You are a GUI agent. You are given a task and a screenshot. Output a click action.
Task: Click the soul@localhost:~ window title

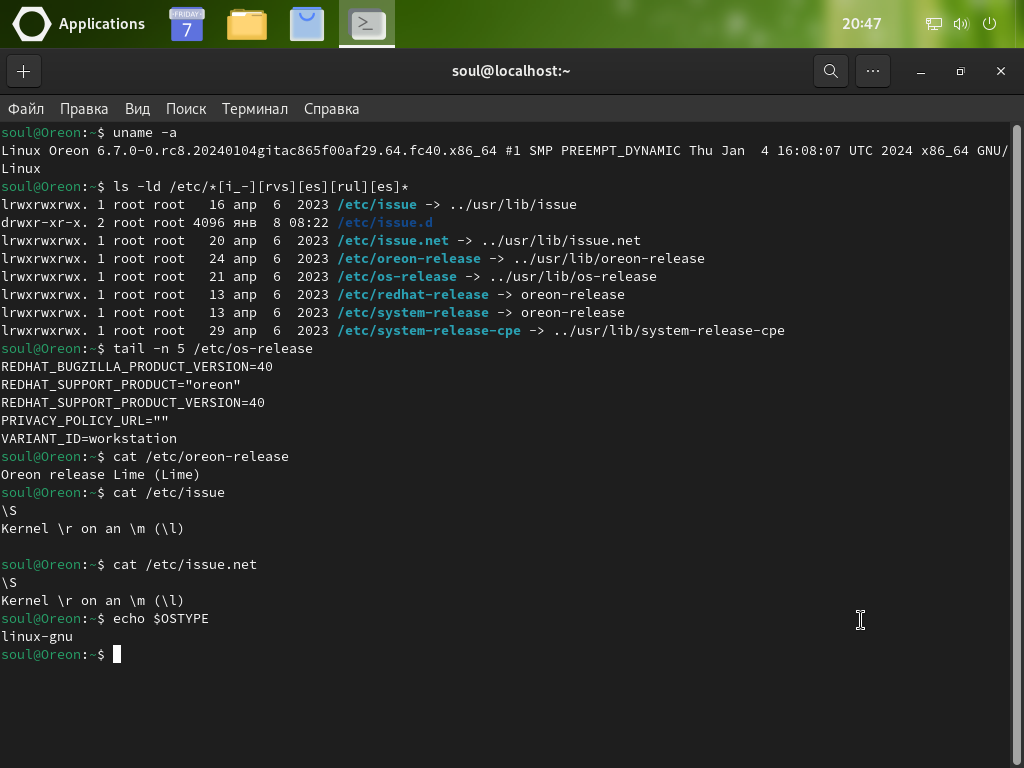pos(511,71)
